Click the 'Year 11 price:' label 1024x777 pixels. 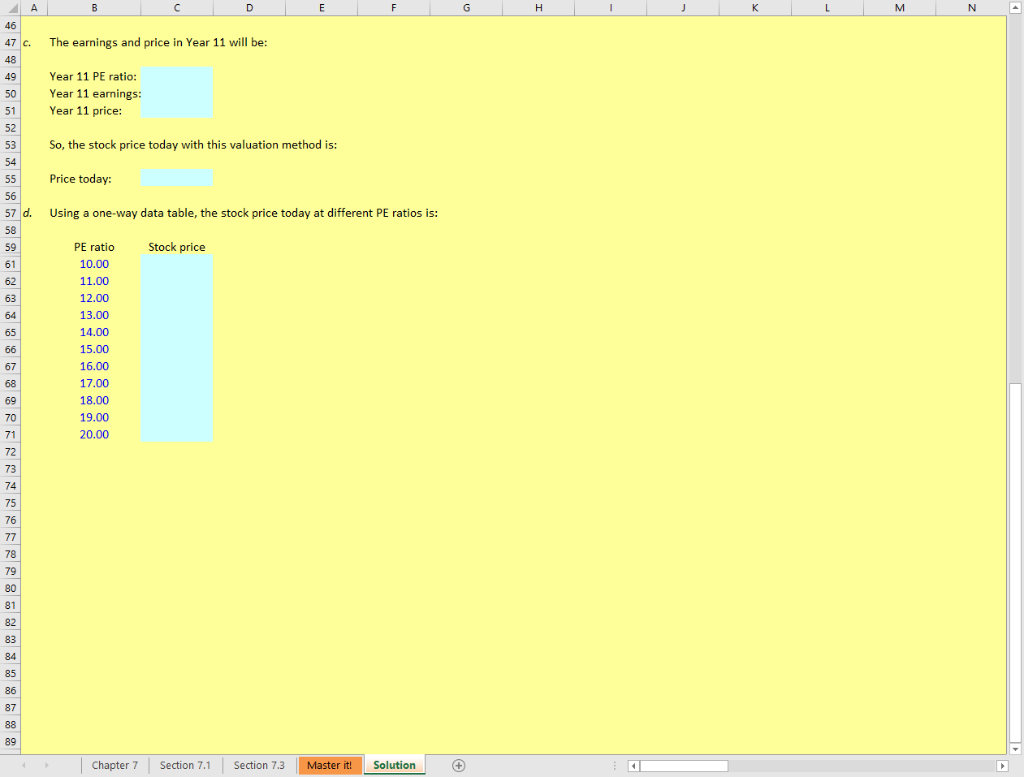pos(86,110)
